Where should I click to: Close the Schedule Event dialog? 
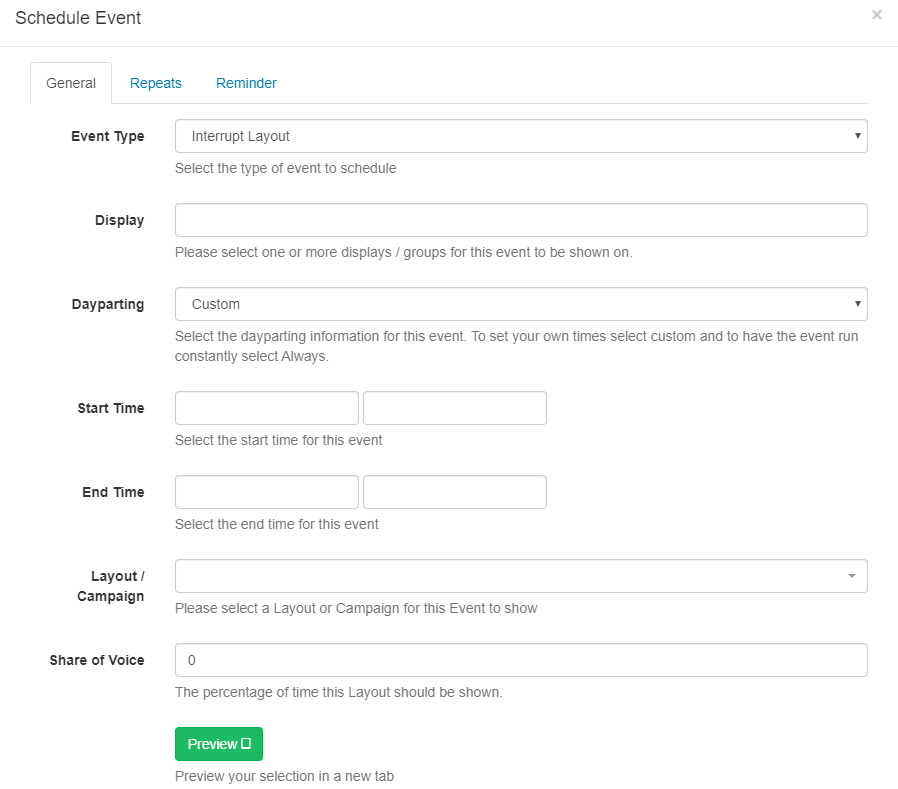point(876,15)
